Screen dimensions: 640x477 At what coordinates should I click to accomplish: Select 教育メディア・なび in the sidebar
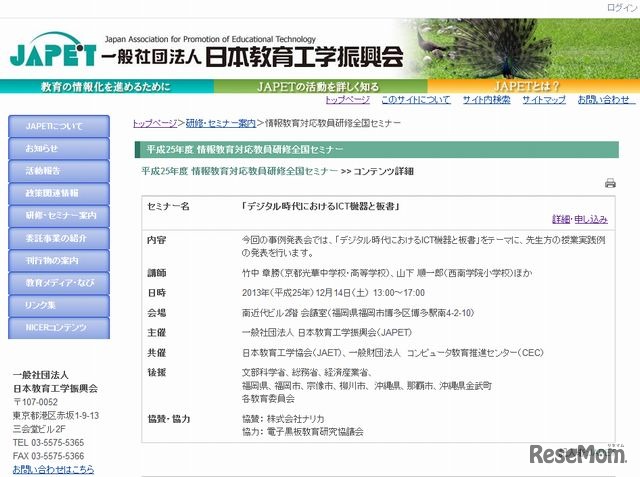coord(59,283)
